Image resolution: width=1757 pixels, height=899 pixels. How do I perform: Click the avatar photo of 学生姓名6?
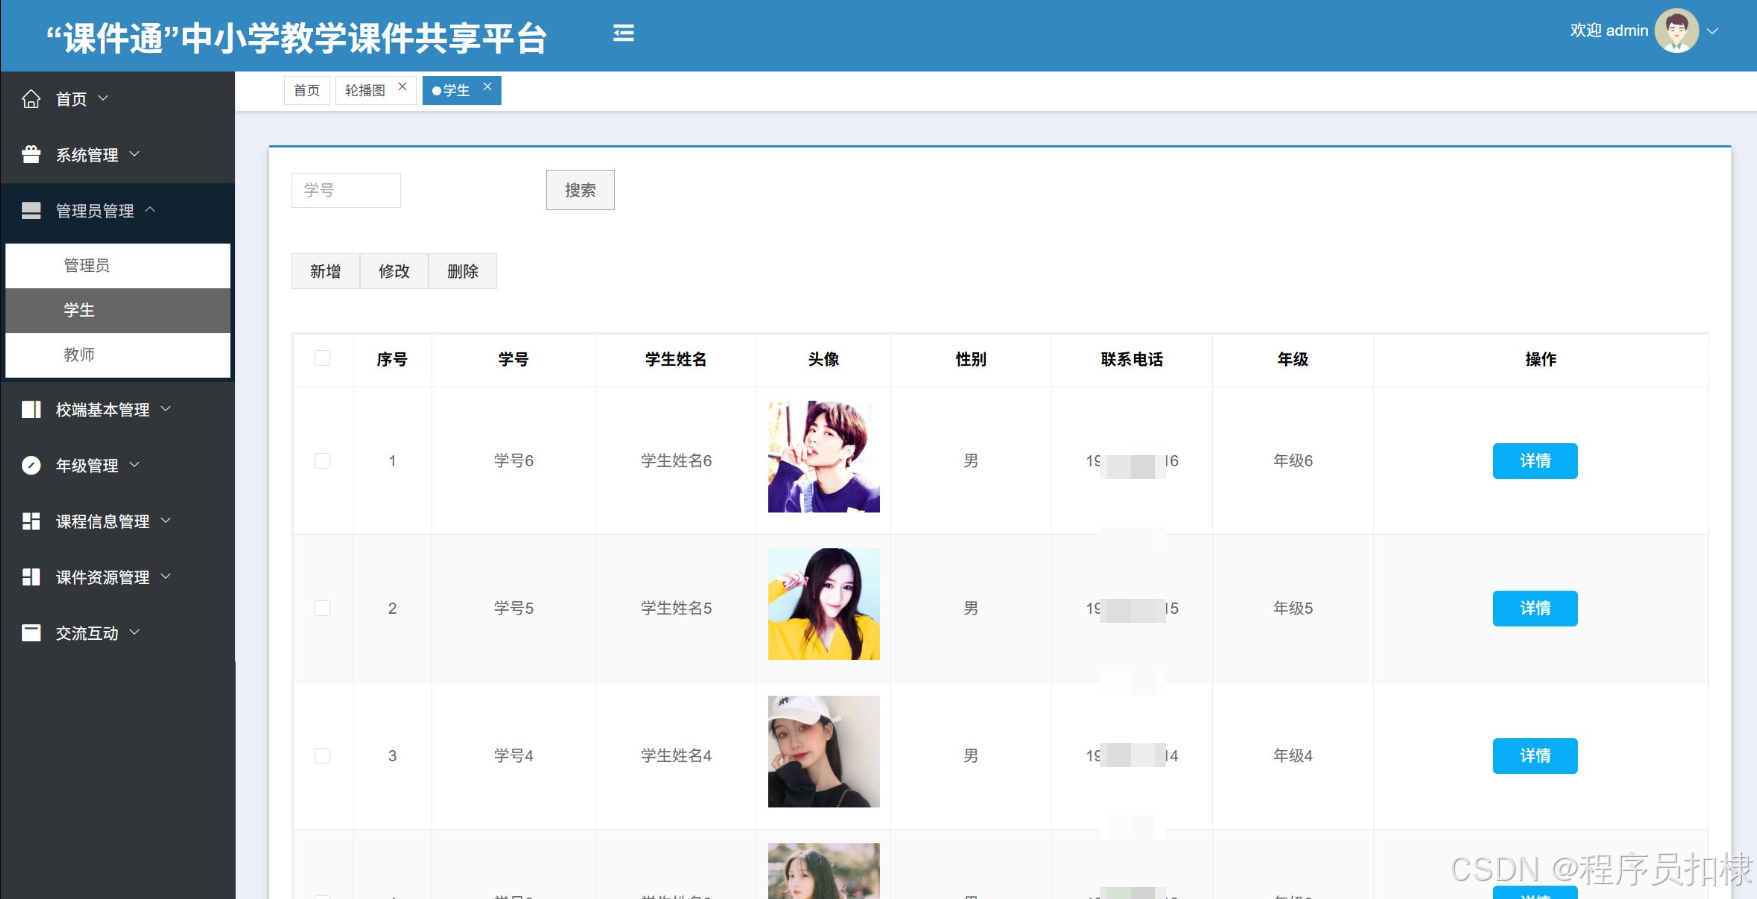[824, 457]
